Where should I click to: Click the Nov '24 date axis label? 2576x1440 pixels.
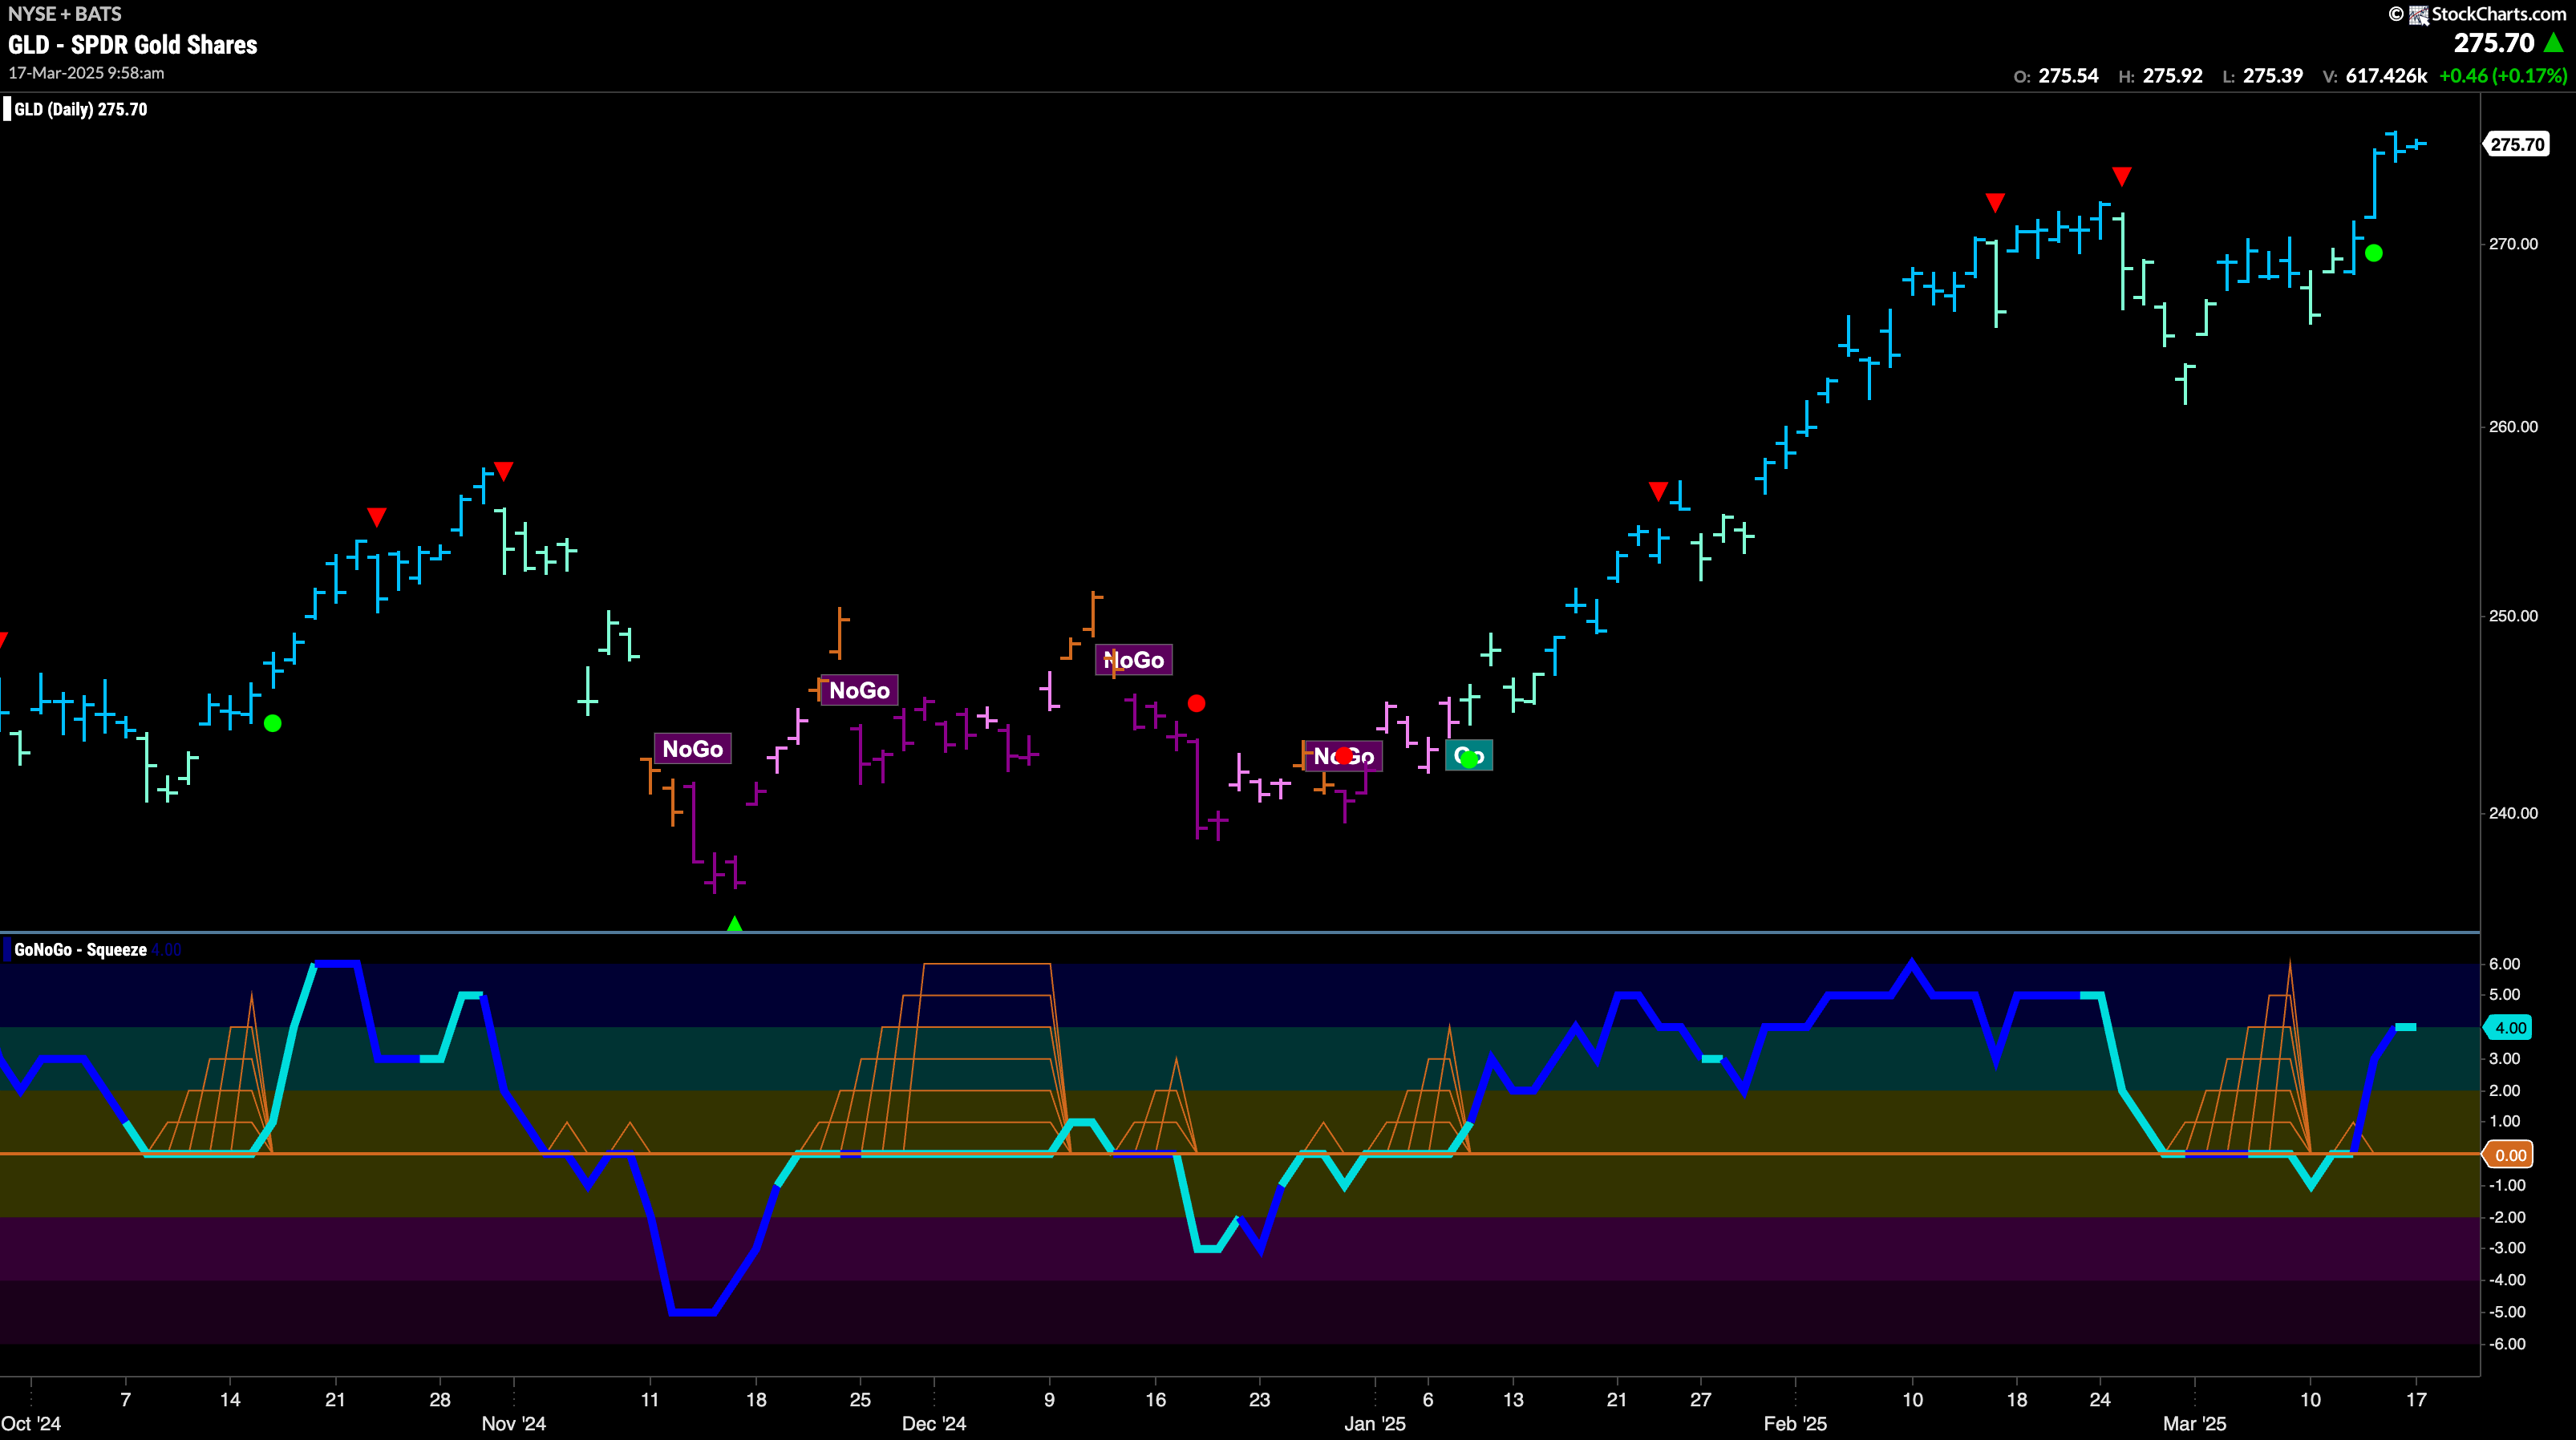514,1424
